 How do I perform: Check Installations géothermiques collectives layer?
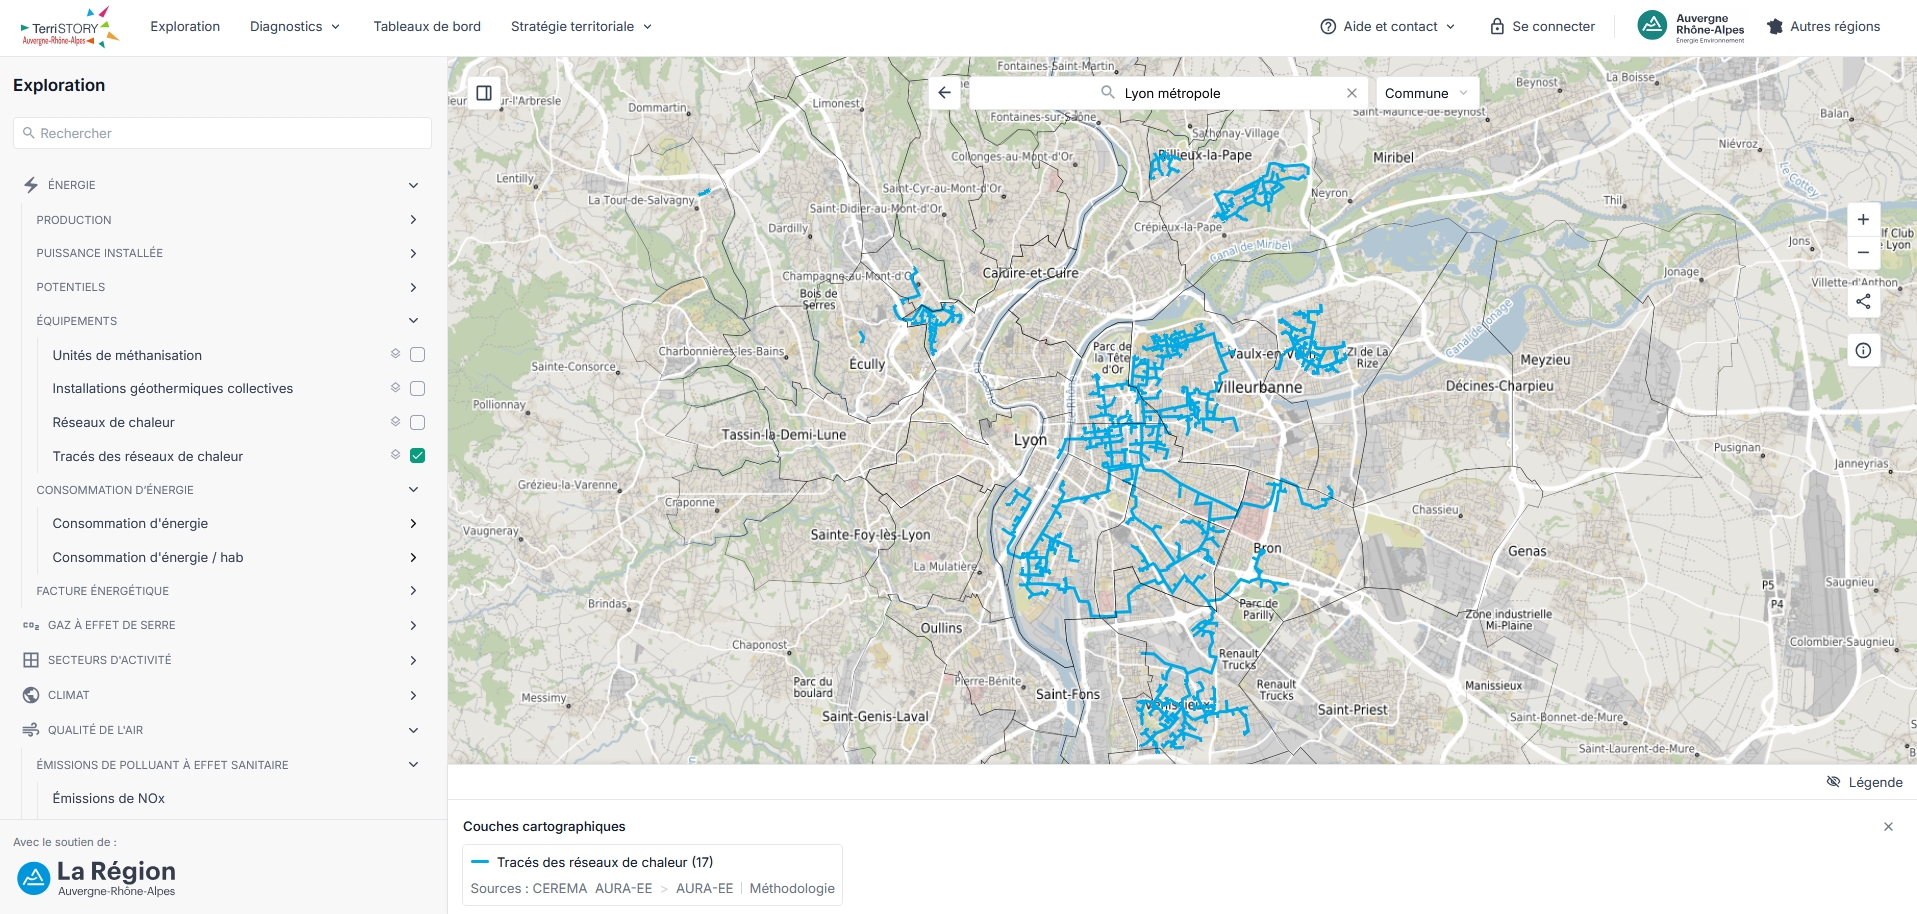[x=418, y=388]
